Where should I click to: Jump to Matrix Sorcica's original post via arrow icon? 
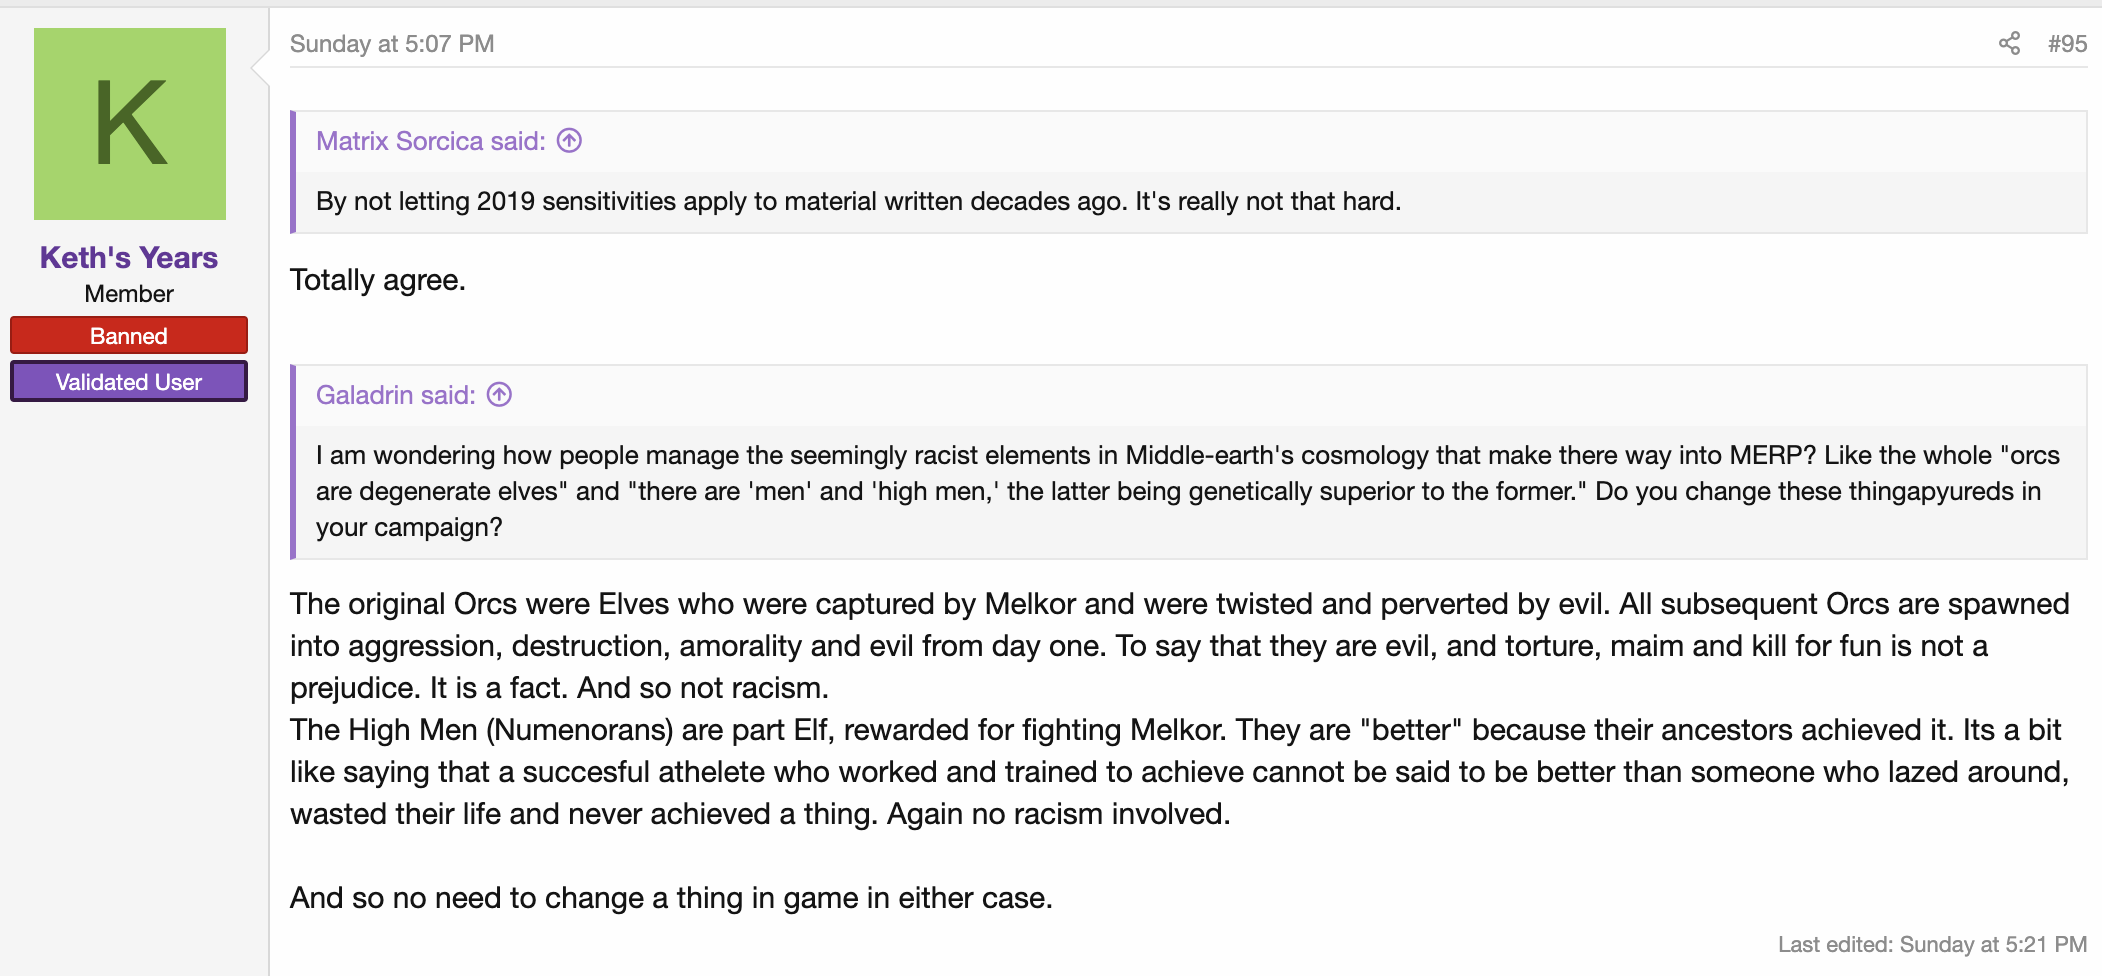pyautogui.click(x=569, y=141)
